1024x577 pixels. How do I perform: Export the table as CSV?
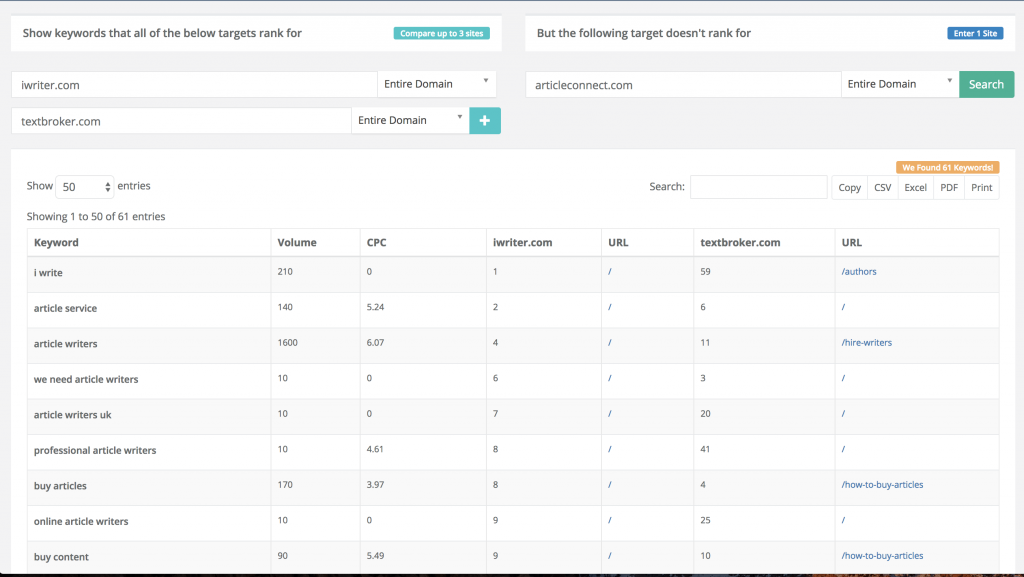click(x=882, y=187)
